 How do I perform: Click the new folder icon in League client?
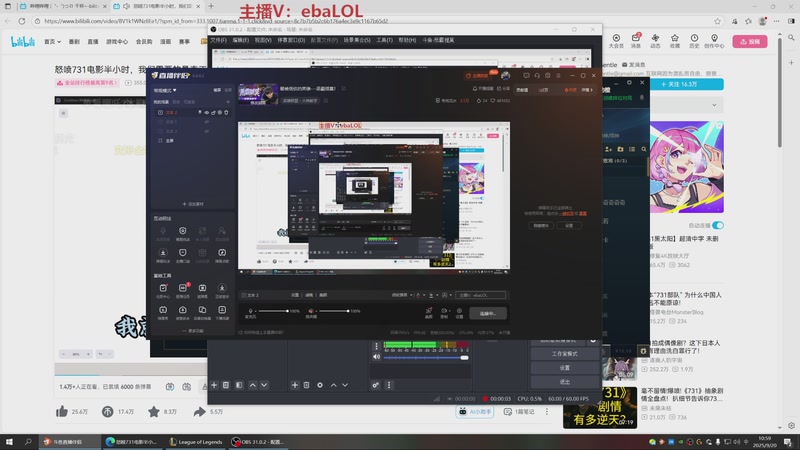(x=620, y=149)
